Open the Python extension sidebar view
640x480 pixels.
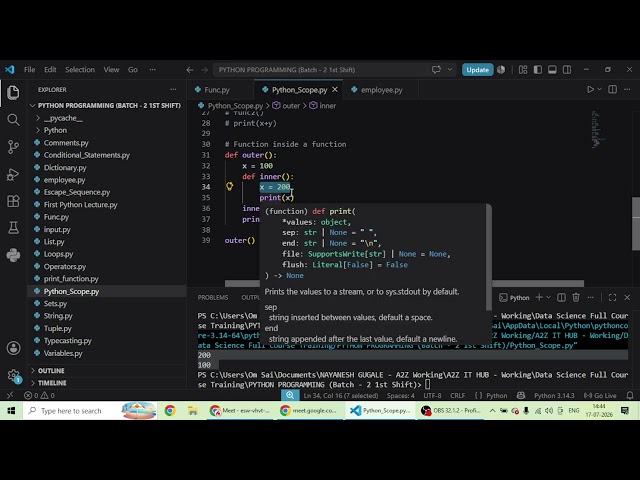(x=13, y=255)
